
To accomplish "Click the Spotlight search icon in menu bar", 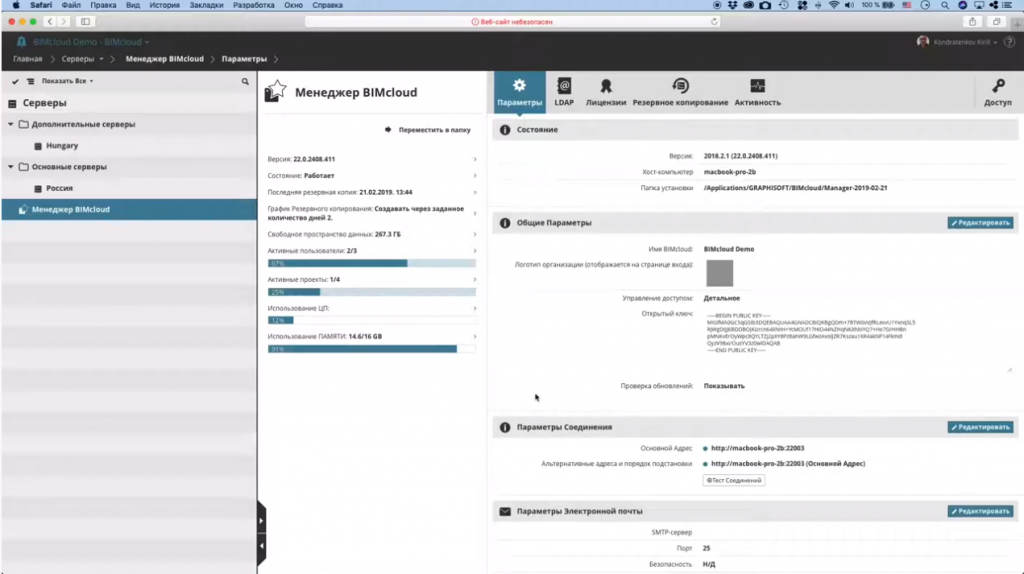I will click(944, 5).
